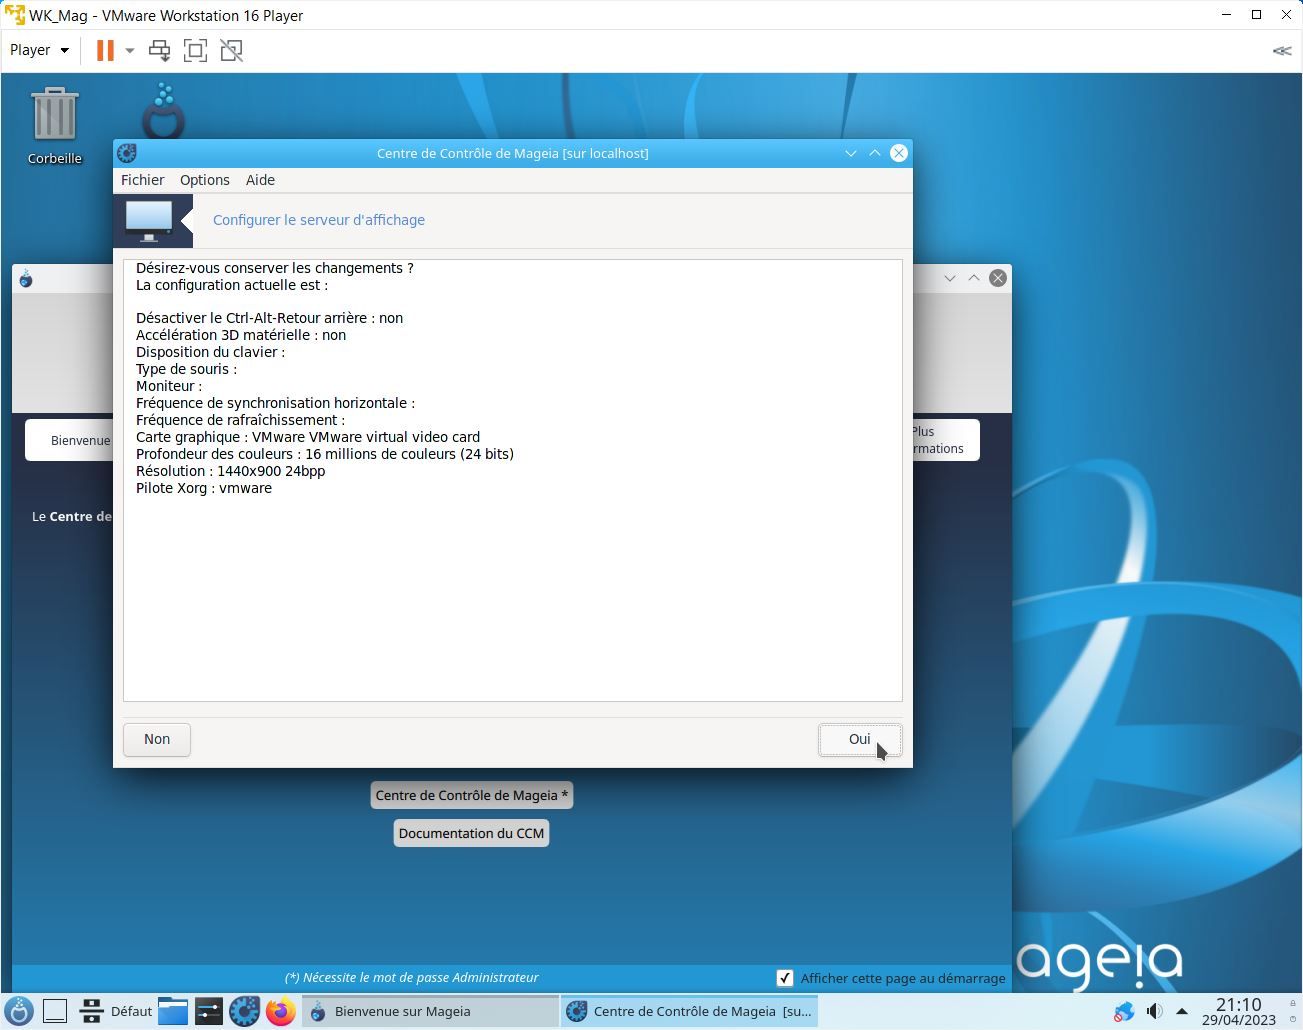Minimize the Centre de Contrôle de Mageia window
Image resolution: width=1303 pixels, height=1030 pixels.
(x=851, y=153)
